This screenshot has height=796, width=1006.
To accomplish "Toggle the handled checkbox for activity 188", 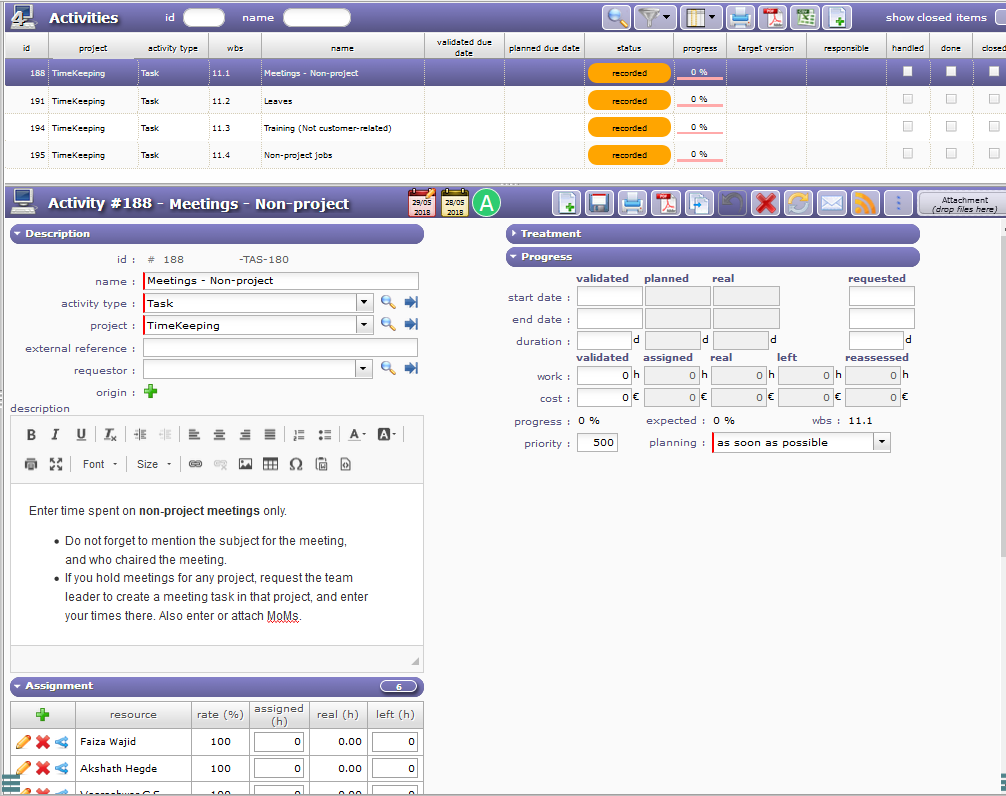I will [x=908, y=72].
